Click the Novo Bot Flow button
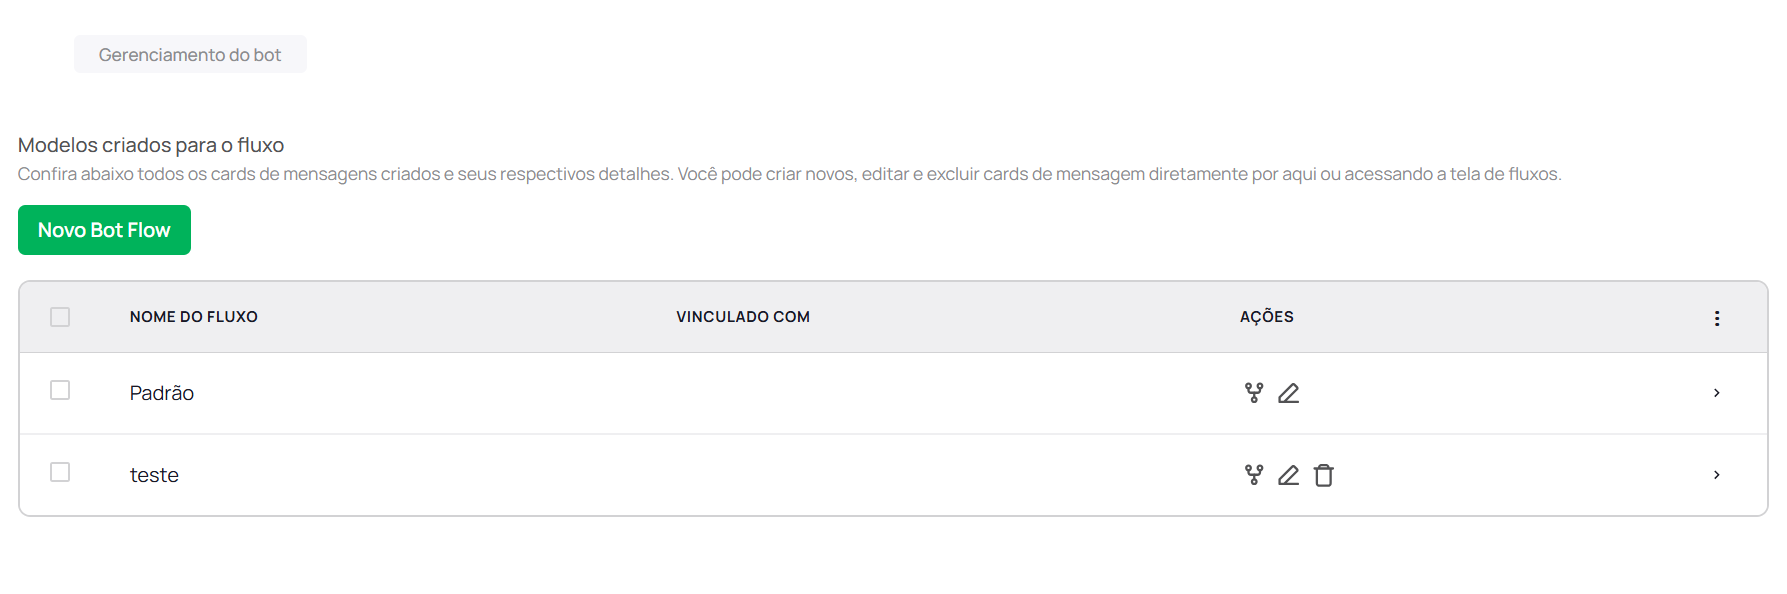The image size is (1787, 594). [104, 230]
